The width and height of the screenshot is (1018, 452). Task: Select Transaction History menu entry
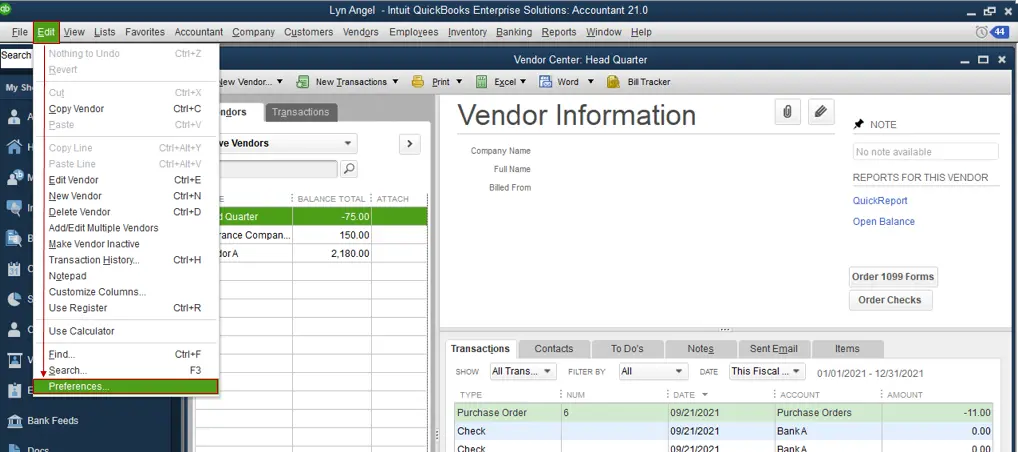pos(125,260)
